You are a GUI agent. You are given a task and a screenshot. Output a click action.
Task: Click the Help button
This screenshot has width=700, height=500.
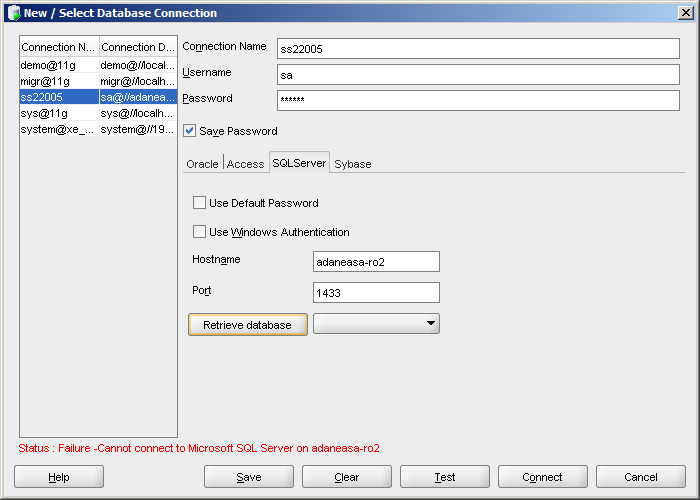coord(59,477)
